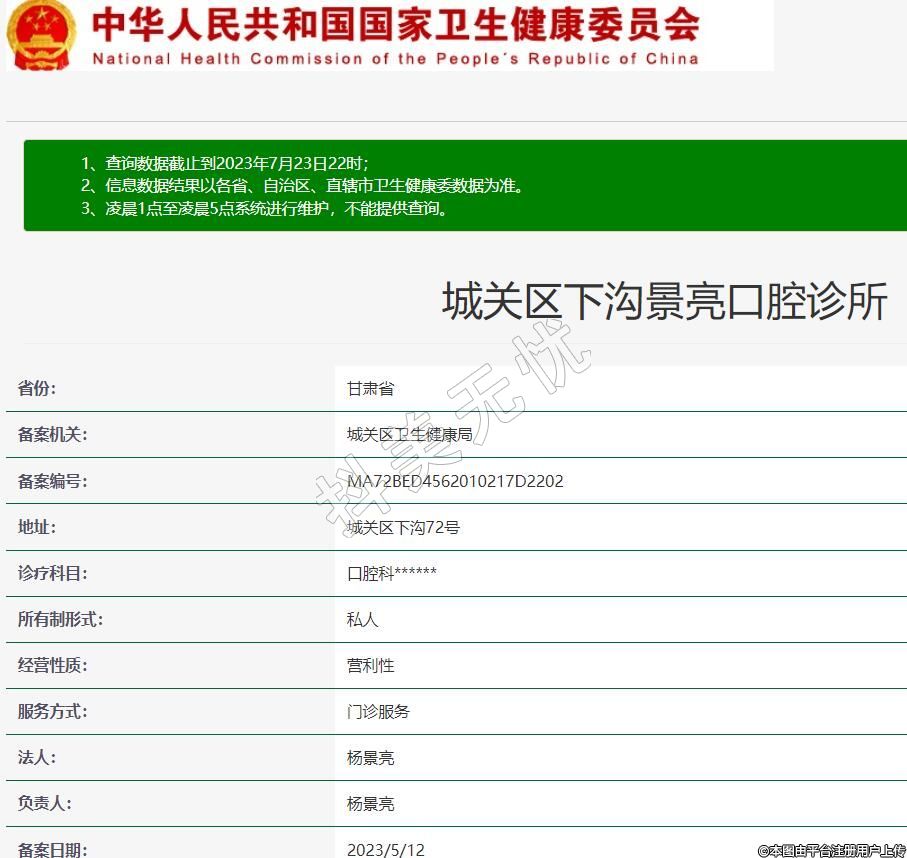This screenshot has width=907, height=858.
Task: Select the 城关区卫生健康局 filing authority value
Action: (409, 435)
